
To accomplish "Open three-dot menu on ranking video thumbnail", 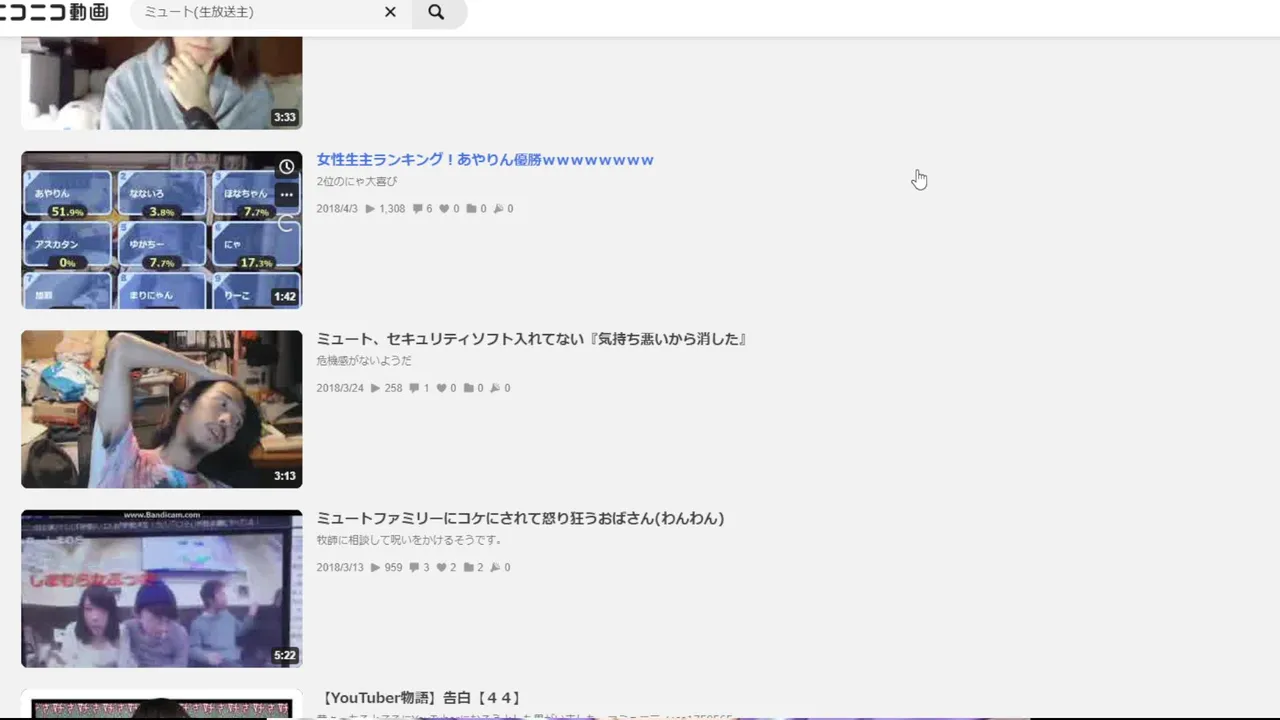I will click(287, 194).
